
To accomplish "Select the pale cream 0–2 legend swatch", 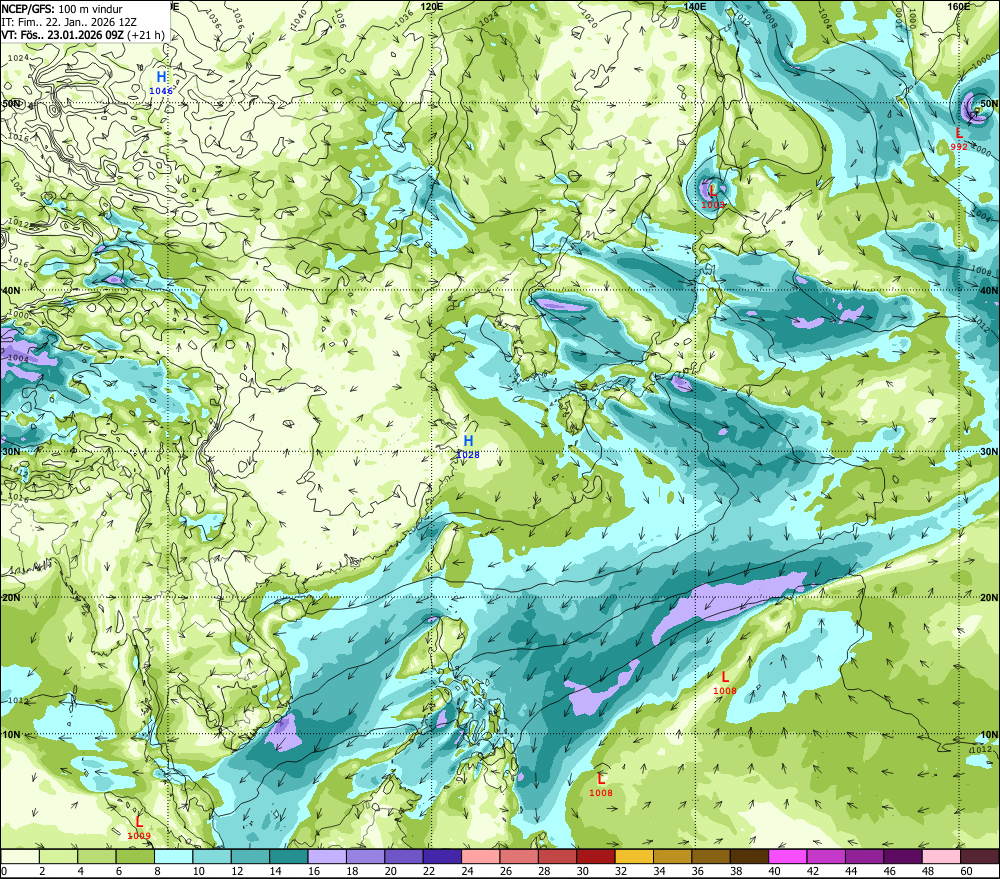I will point(20,856).
